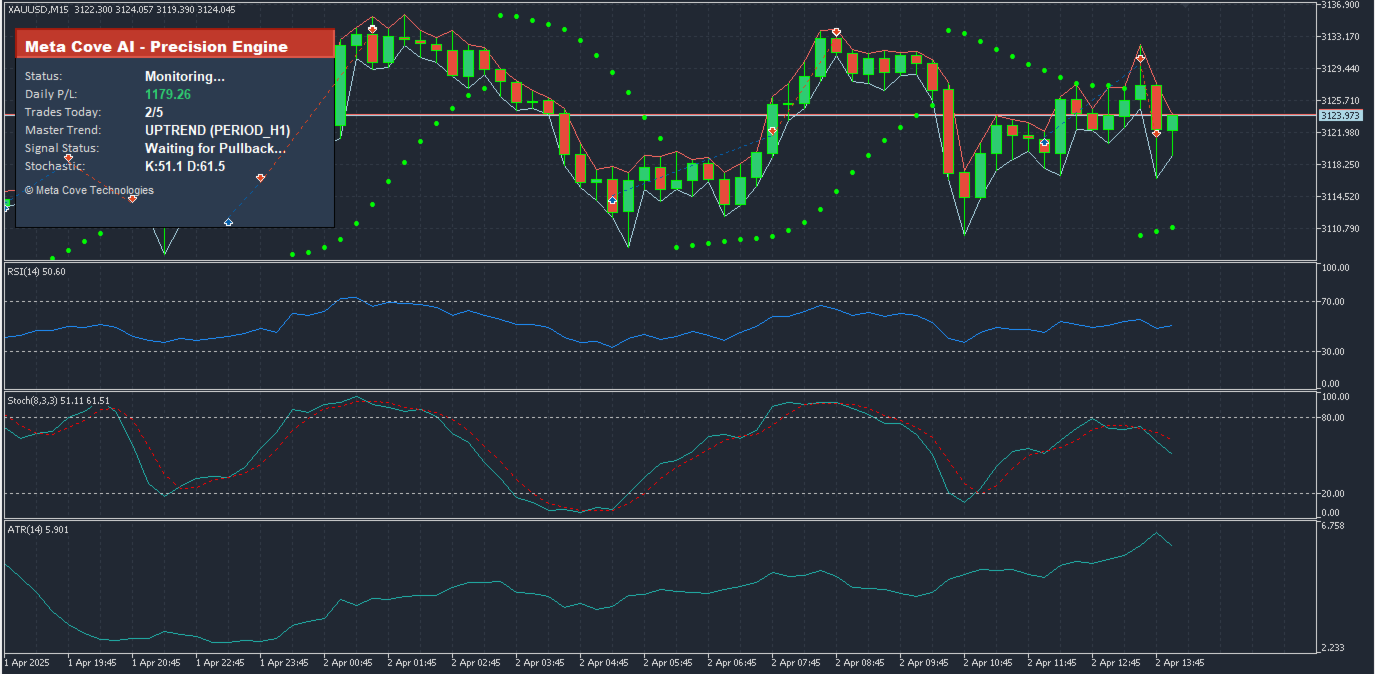
Task: Click the 1 Apr 19:45 time axis label
Action: (92, 662)
